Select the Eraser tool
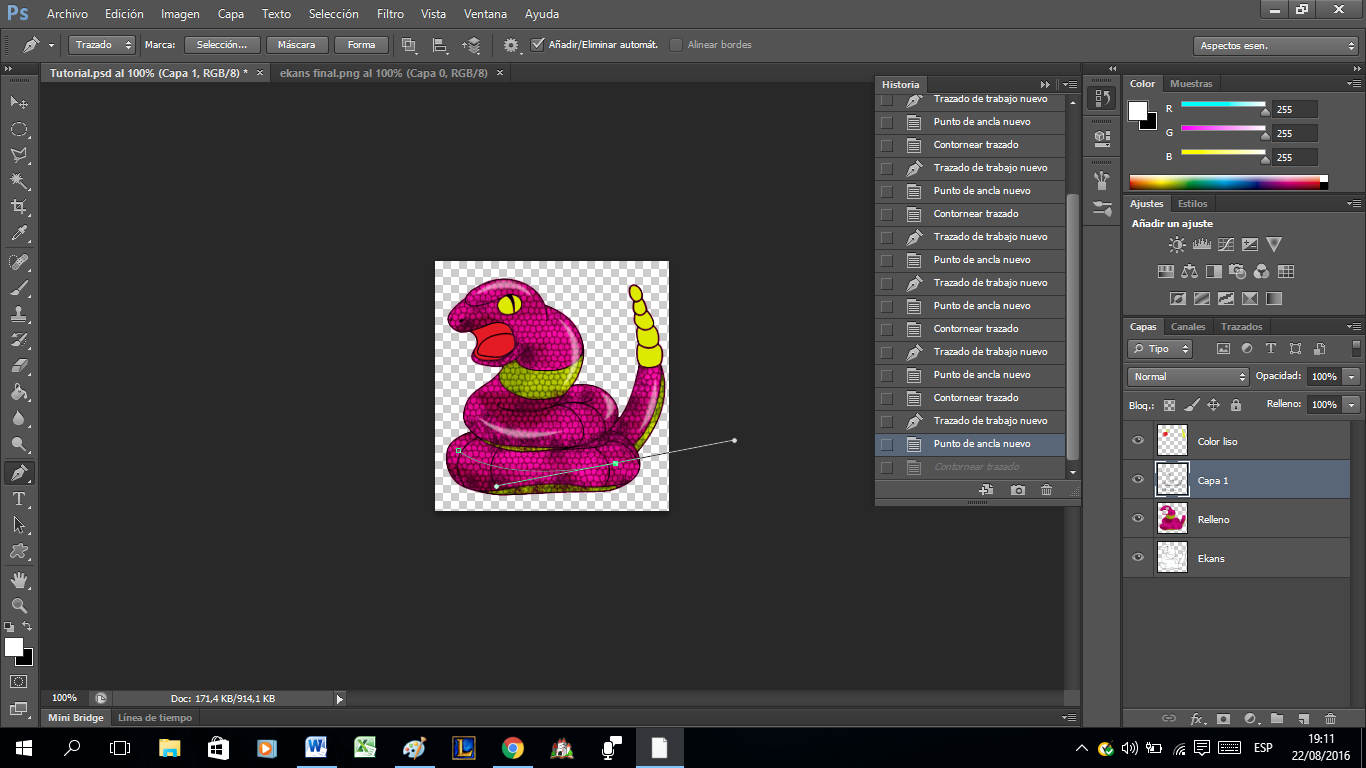 (19, 366)
